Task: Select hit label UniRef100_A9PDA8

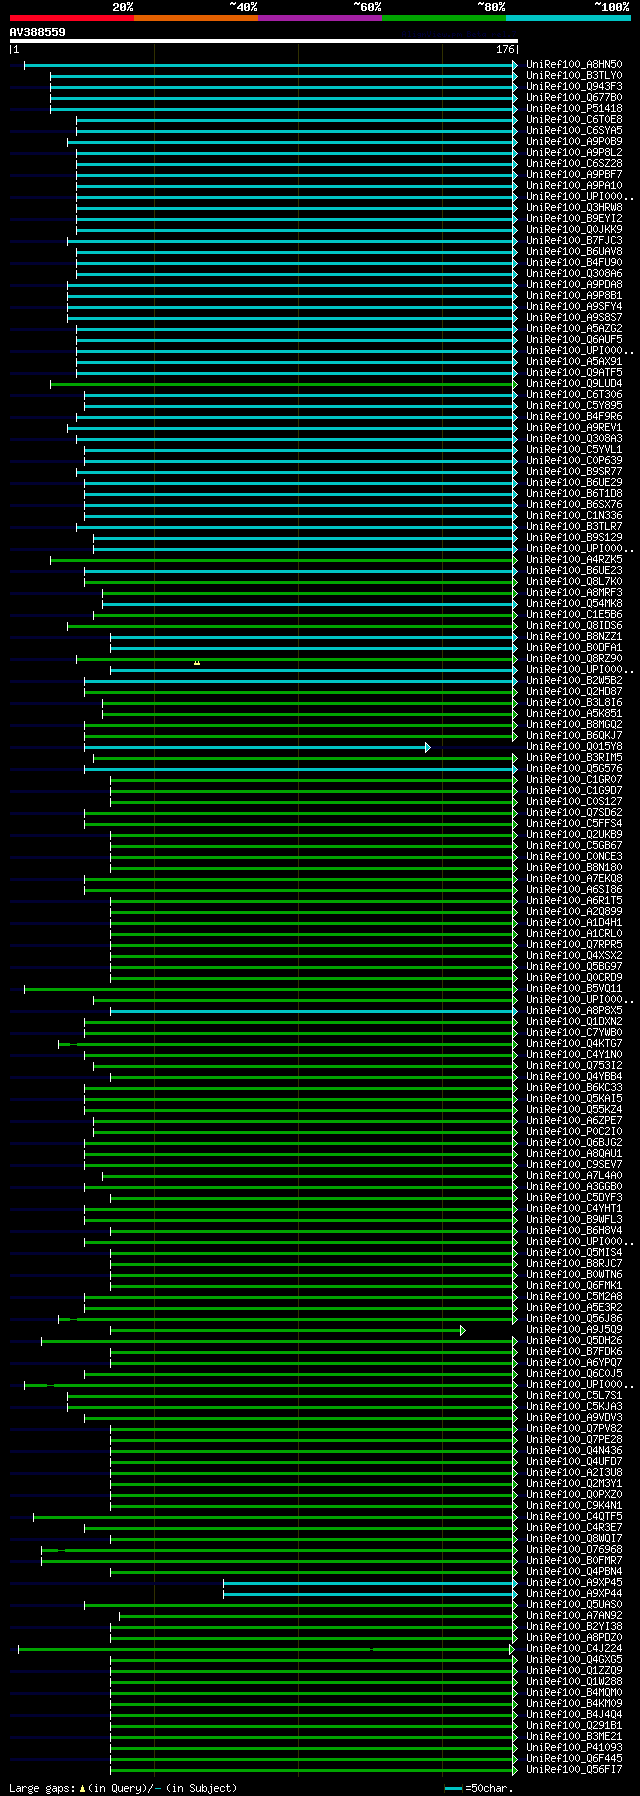Action: (574, 285)
